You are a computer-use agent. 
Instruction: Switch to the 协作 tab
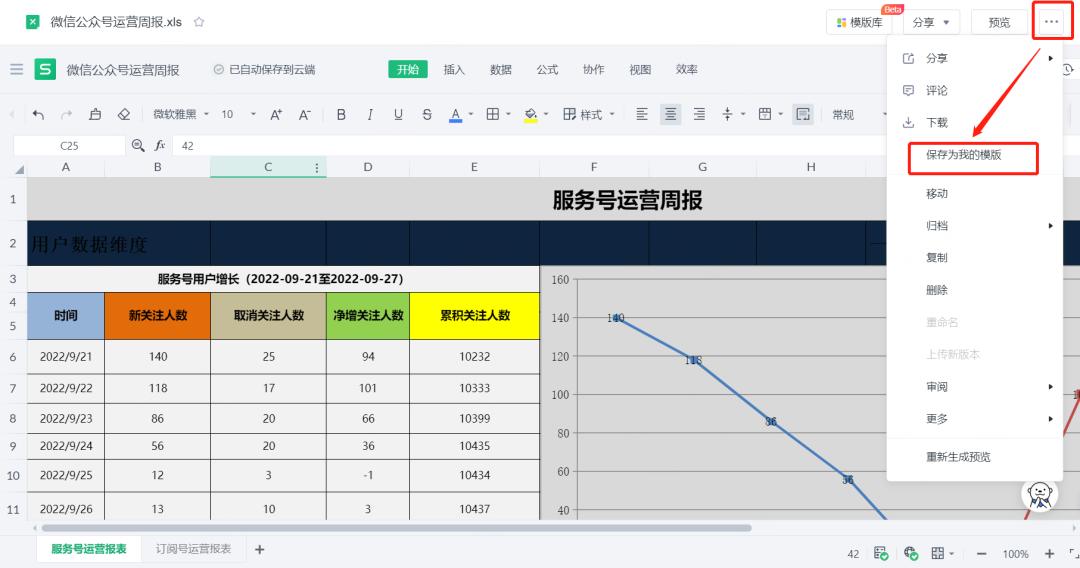pos(593,69)
